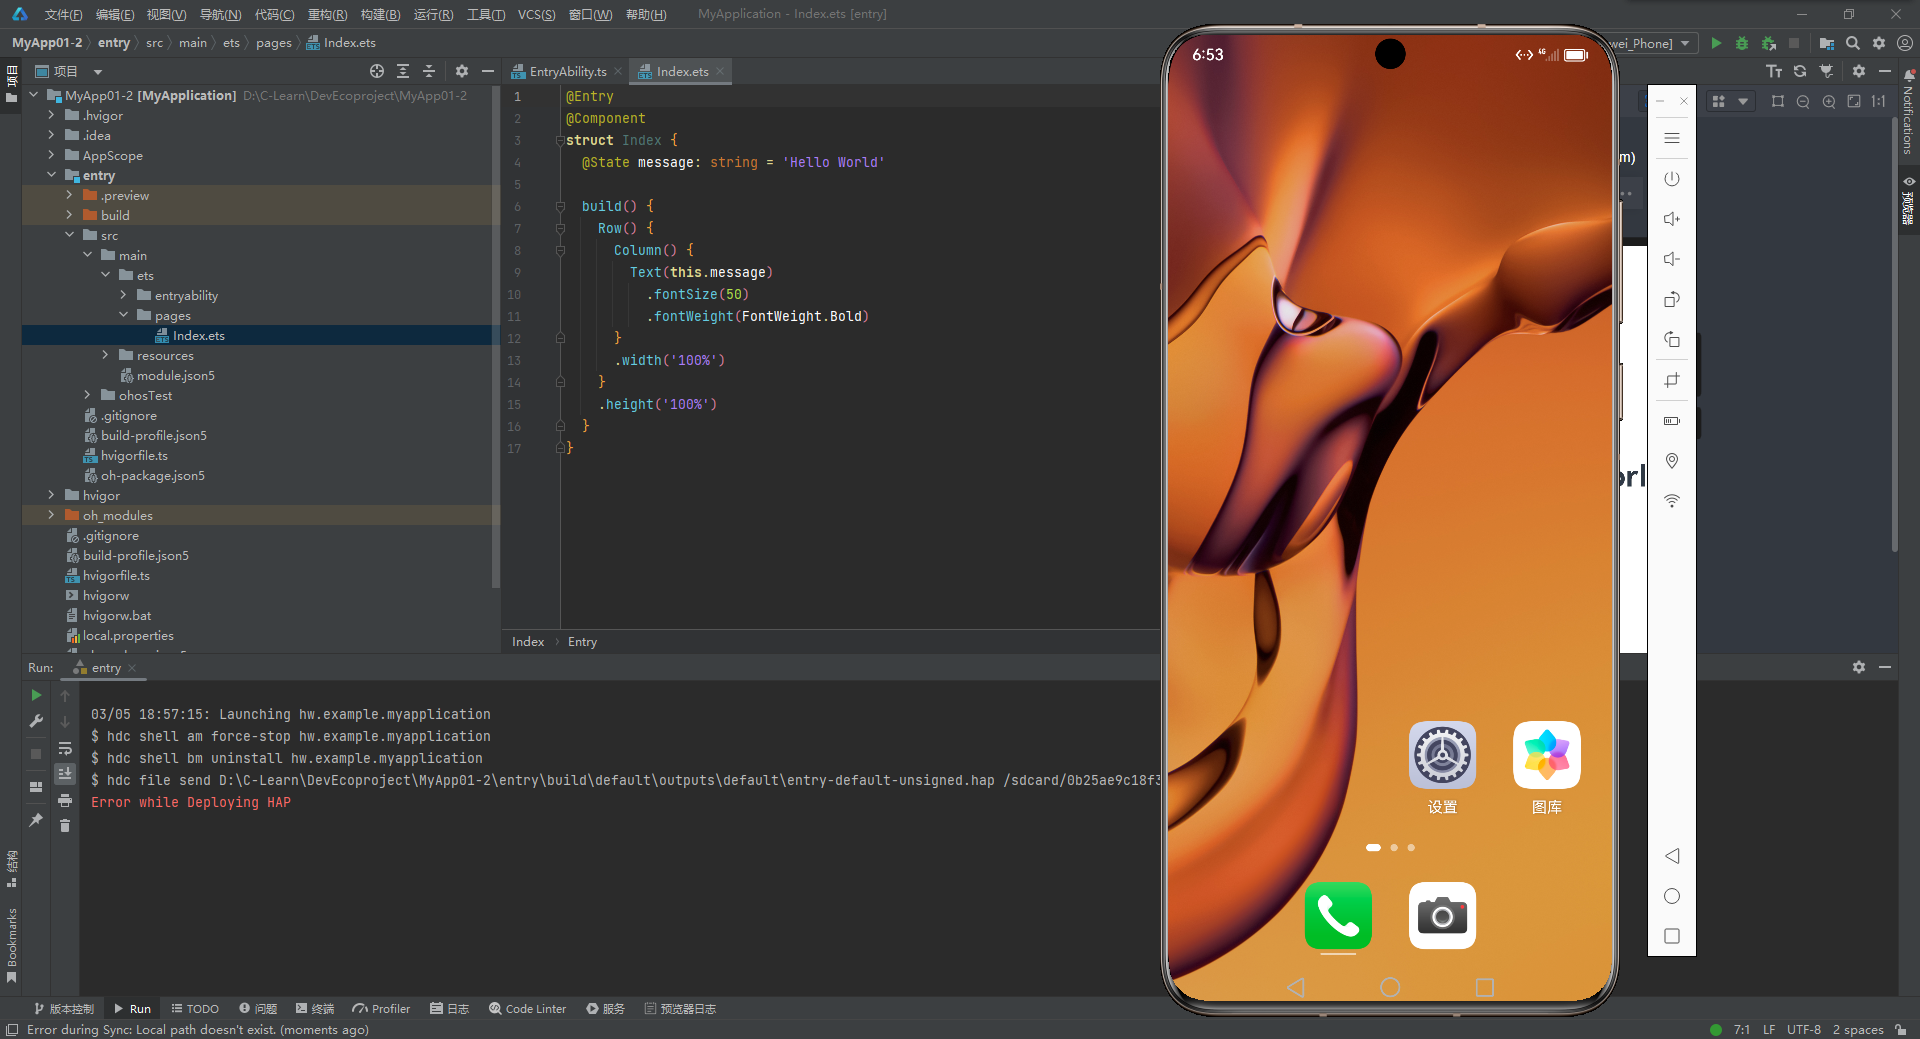
Task: Open previewer multi-device dropdown
Action: 1730,101
